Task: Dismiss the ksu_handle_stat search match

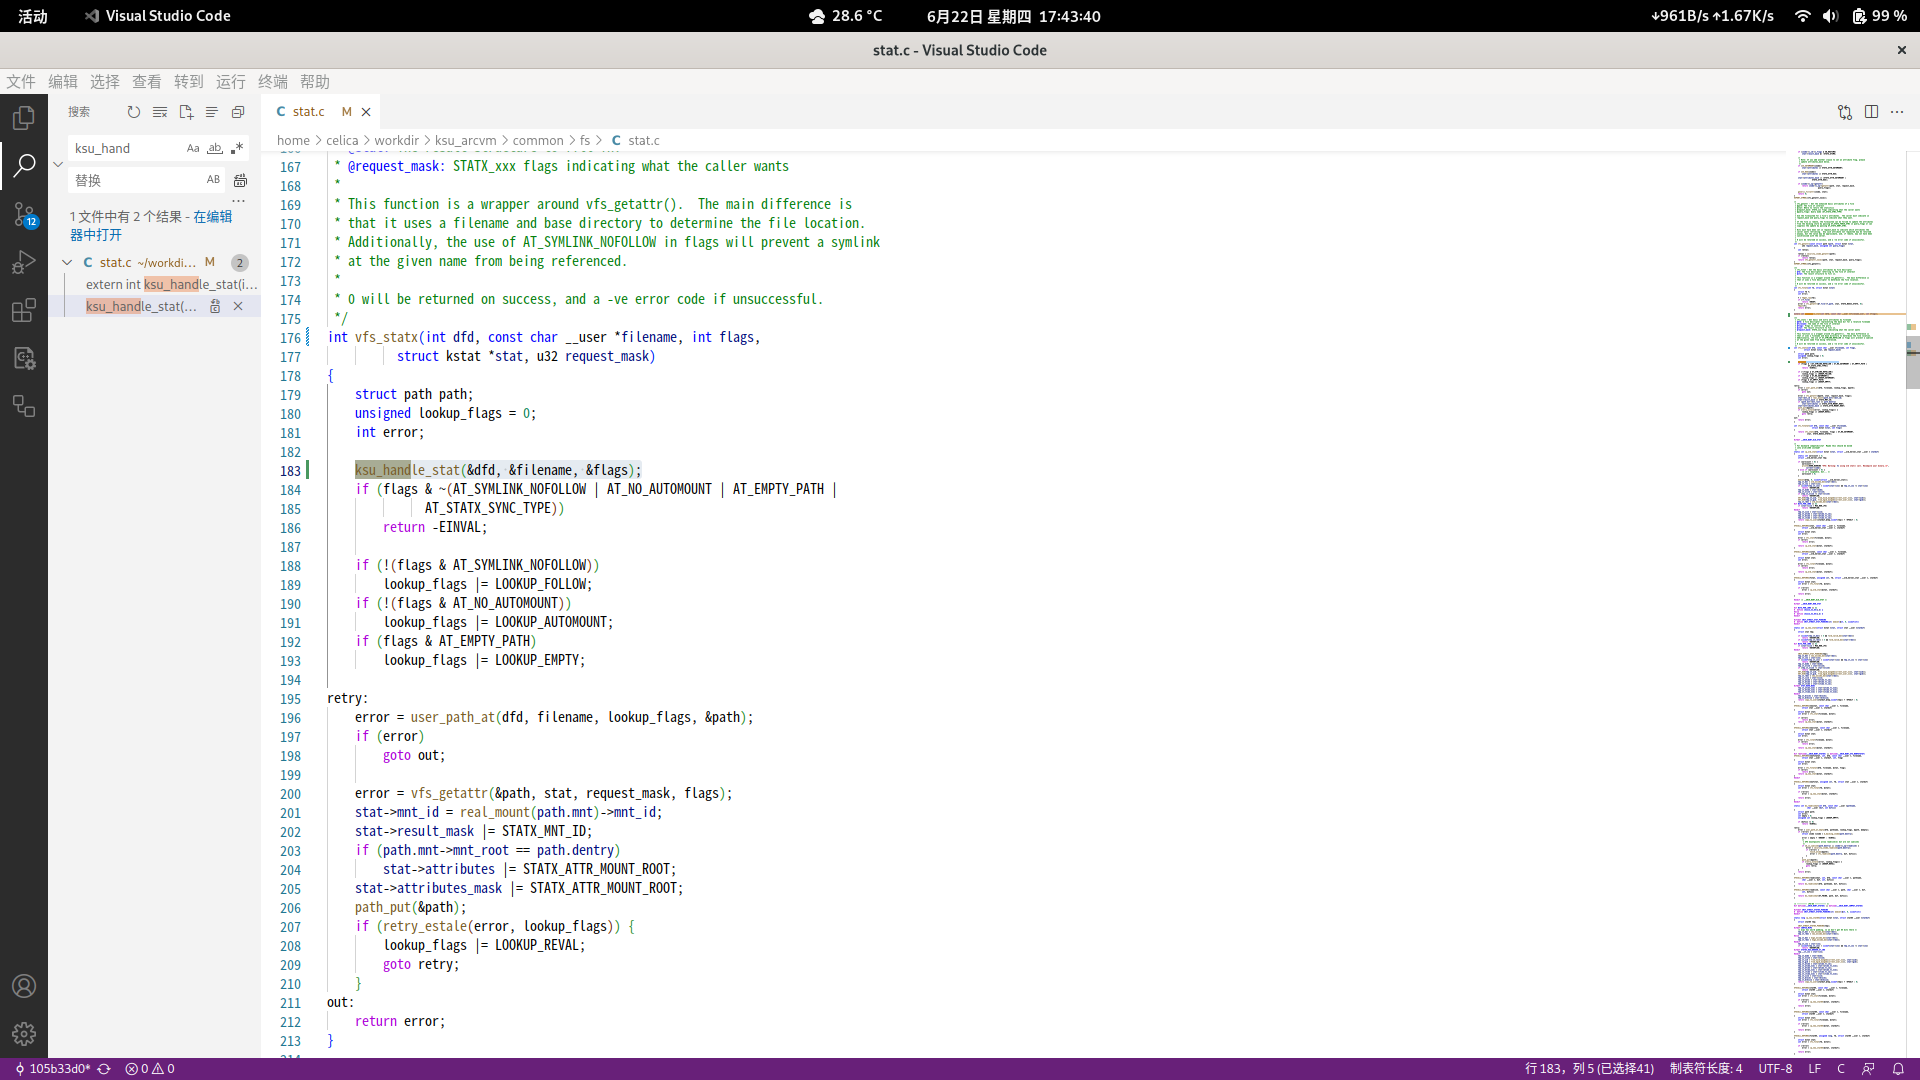Action: point(238,306)
